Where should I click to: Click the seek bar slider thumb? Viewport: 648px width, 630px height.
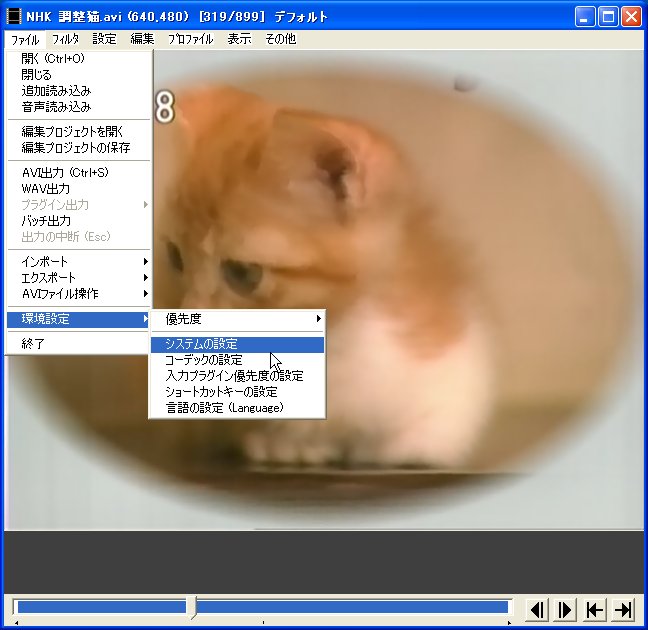(191, 607)
